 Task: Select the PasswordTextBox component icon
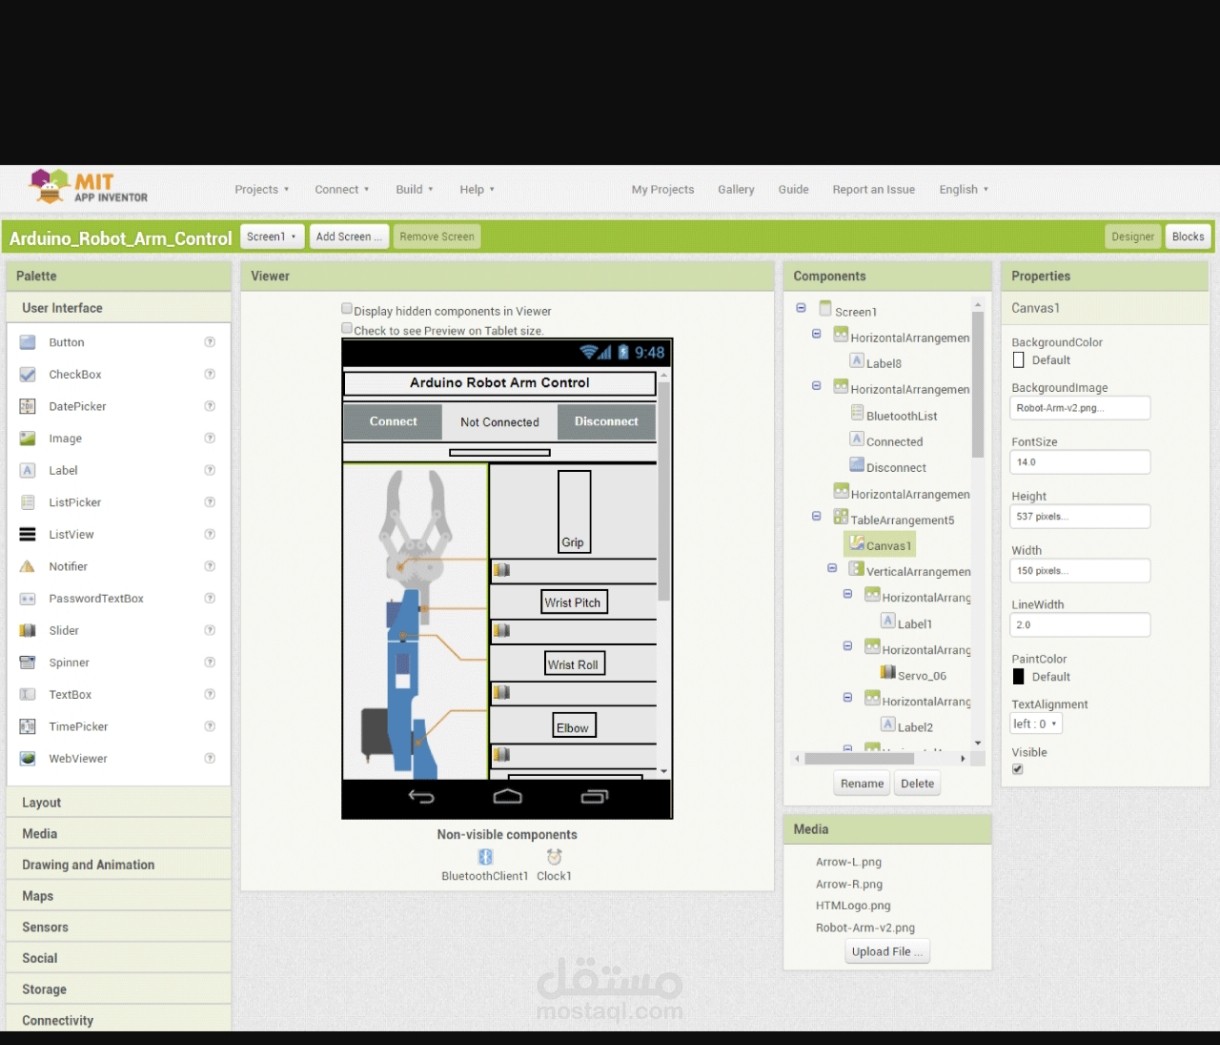[x=28, y=598]
